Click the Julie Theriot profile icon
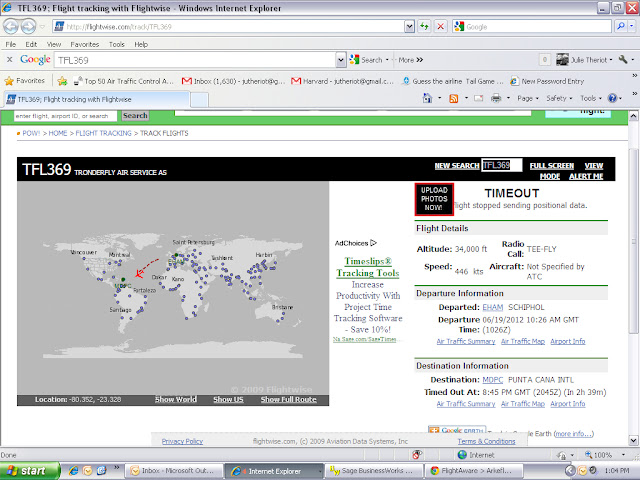The height and width of the screenshot is (480, 640). (x=562, y=60)
